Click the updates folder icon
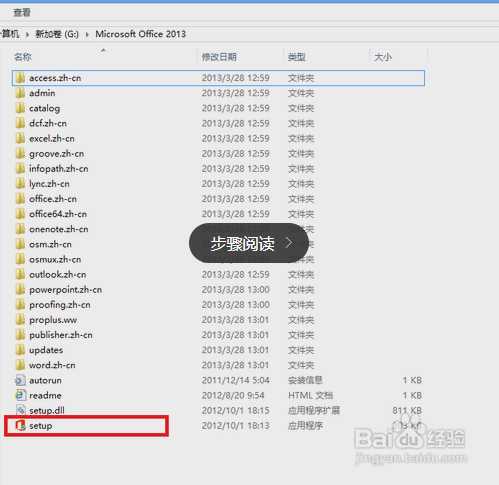This screenshot has width=499, height=485. point(20,350)
